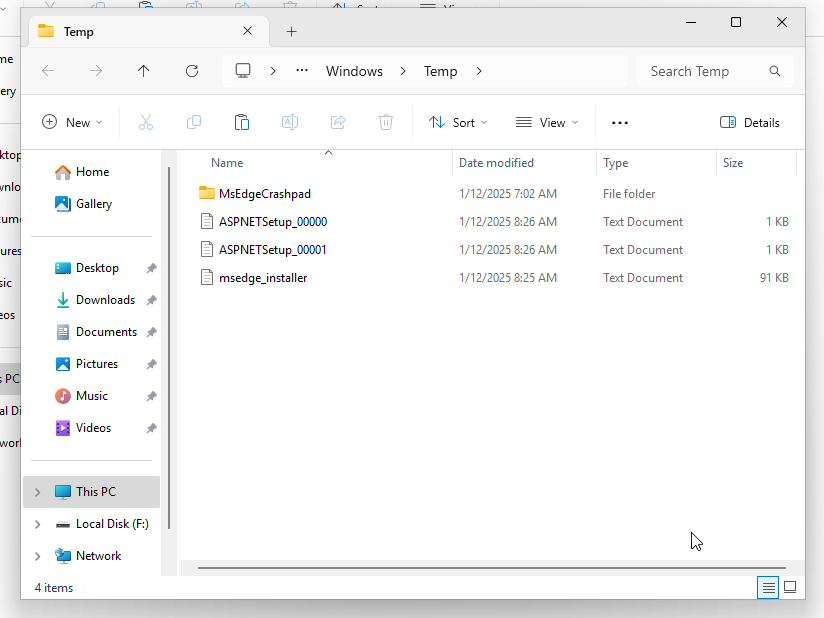Expand chevron after Temp breadcrumb
Viewport: 824px width, 618px height.
point(479,71)
